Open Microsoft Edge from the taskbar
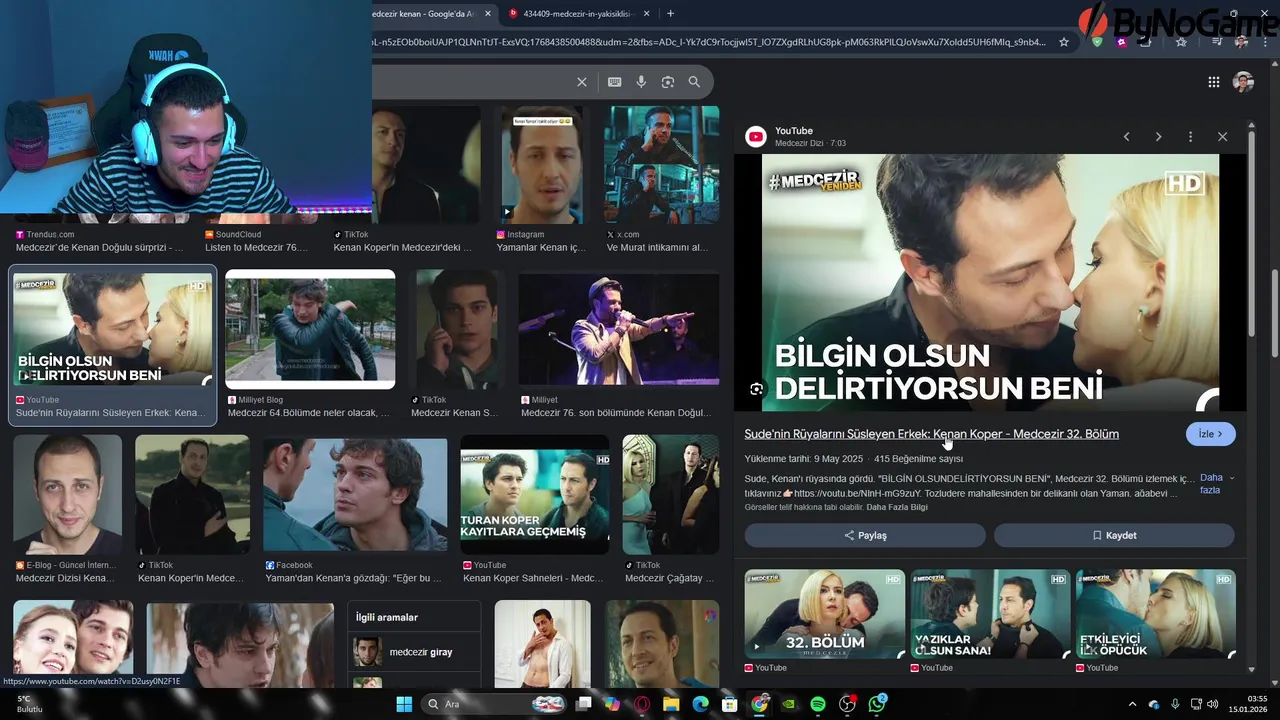This screenshot has height=720, width=1280. 701,704
